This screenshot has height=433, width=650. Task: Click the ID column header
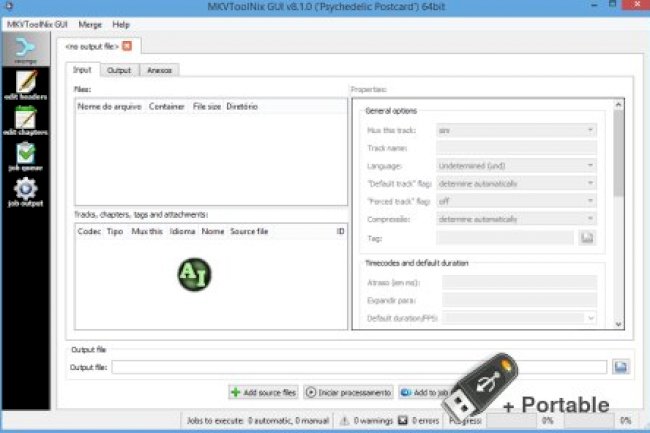pyautogui.click(x=340, y=231)
